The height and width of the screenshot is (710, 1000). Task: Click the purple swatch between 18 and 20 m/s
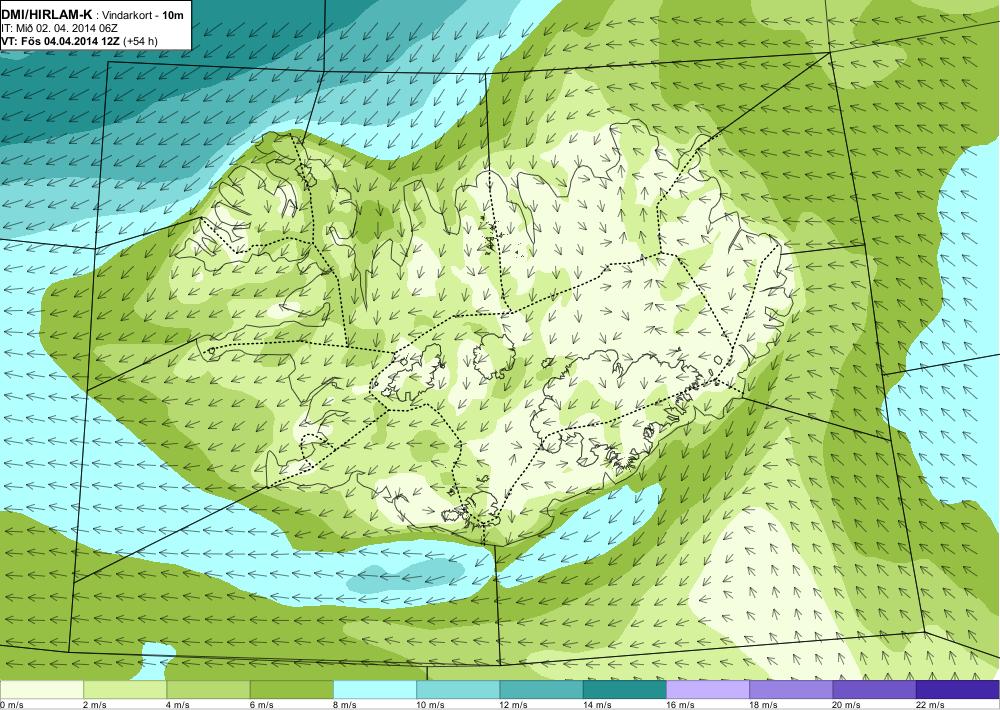tap(791, 690)
